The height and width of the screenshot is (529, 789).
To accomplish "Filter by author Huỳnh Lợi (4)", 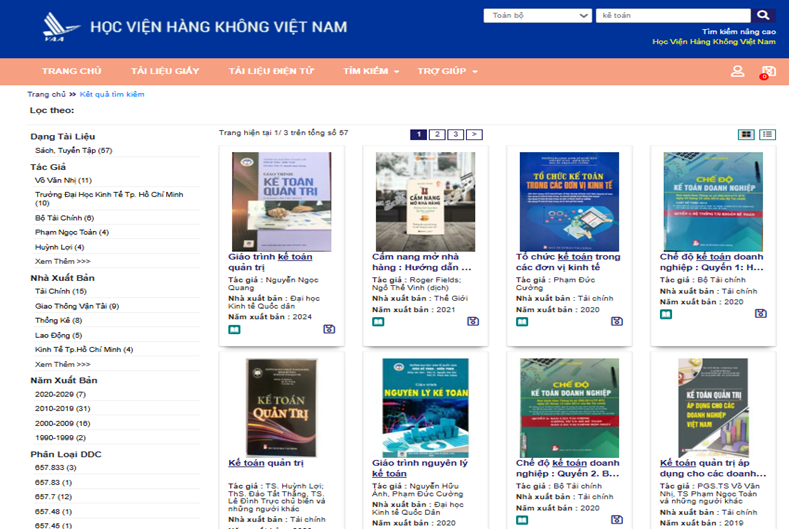I will tap(59, 247).
